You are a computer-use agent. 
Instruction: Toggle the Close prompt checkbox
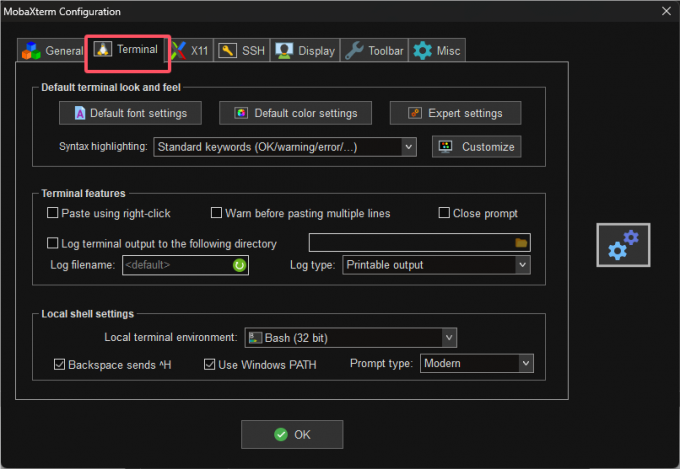point(444,213)
